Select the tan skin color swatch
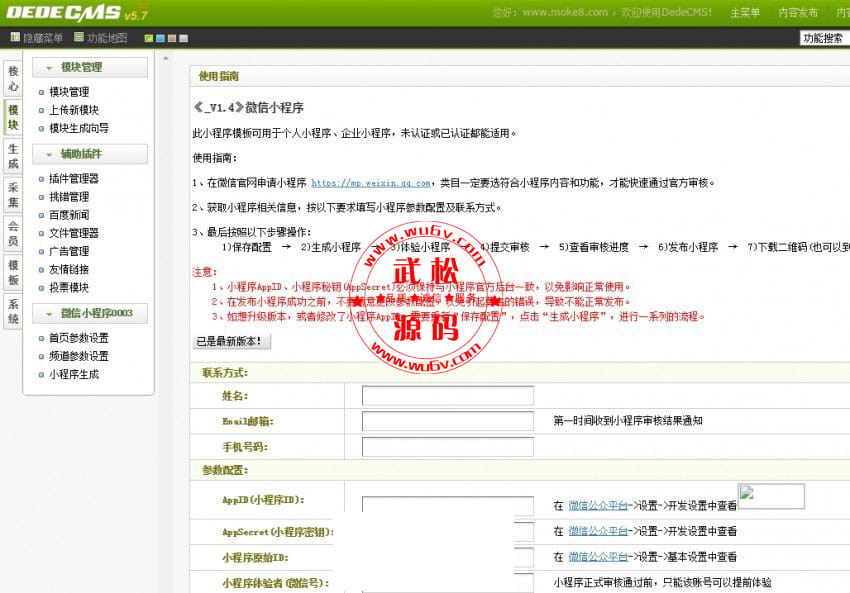Image resolution: width=850 pixels, height=593 pixels. tap(172, 38)
